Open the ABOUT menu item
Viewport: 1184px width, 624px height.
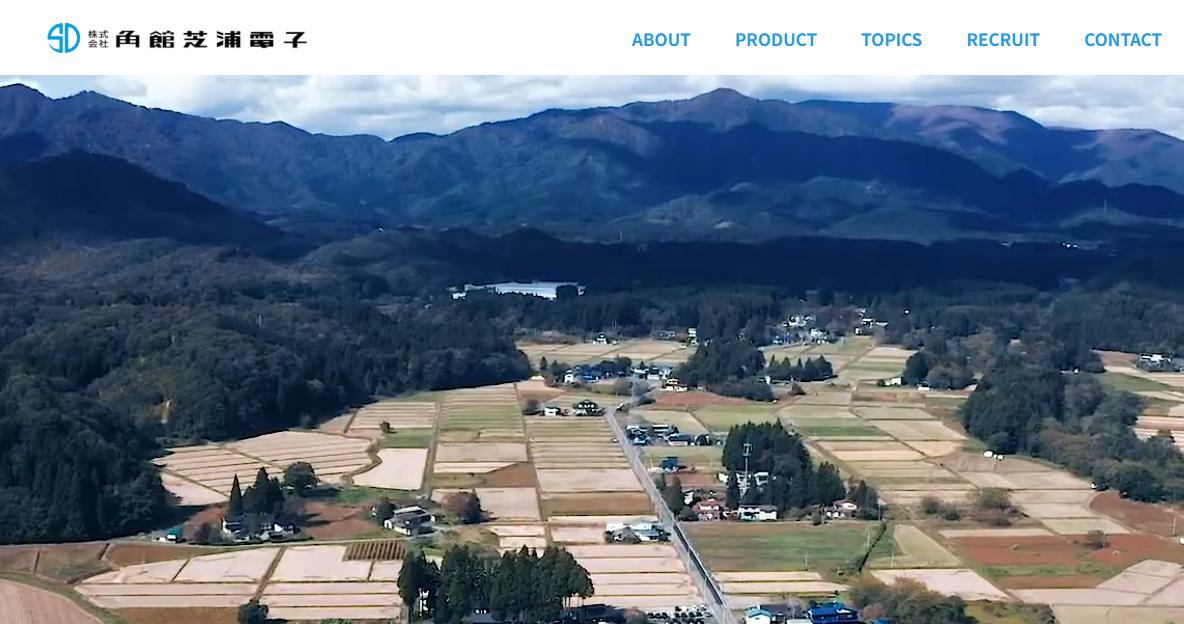(661, 39)
